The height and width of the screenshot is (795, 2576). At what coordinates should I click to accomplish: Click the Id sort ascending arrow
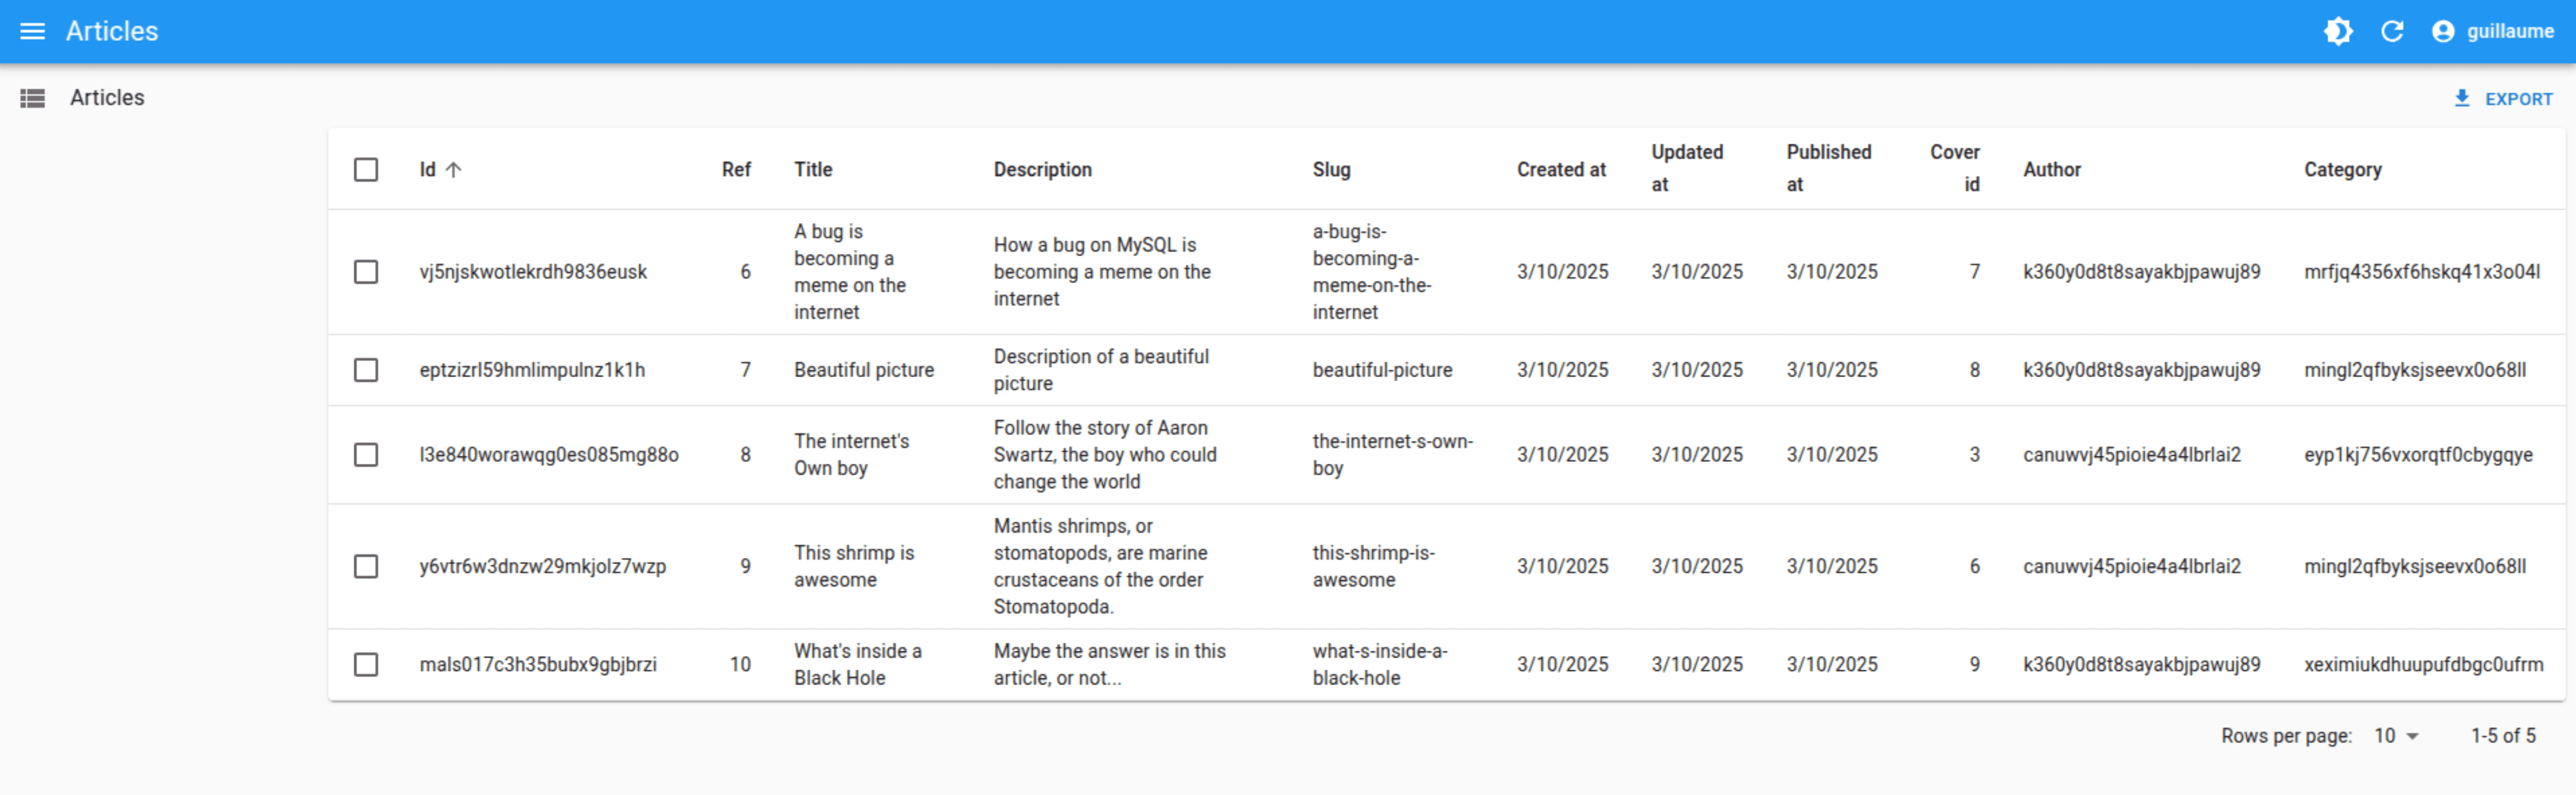pyautogui.click(x=453, y=170)
